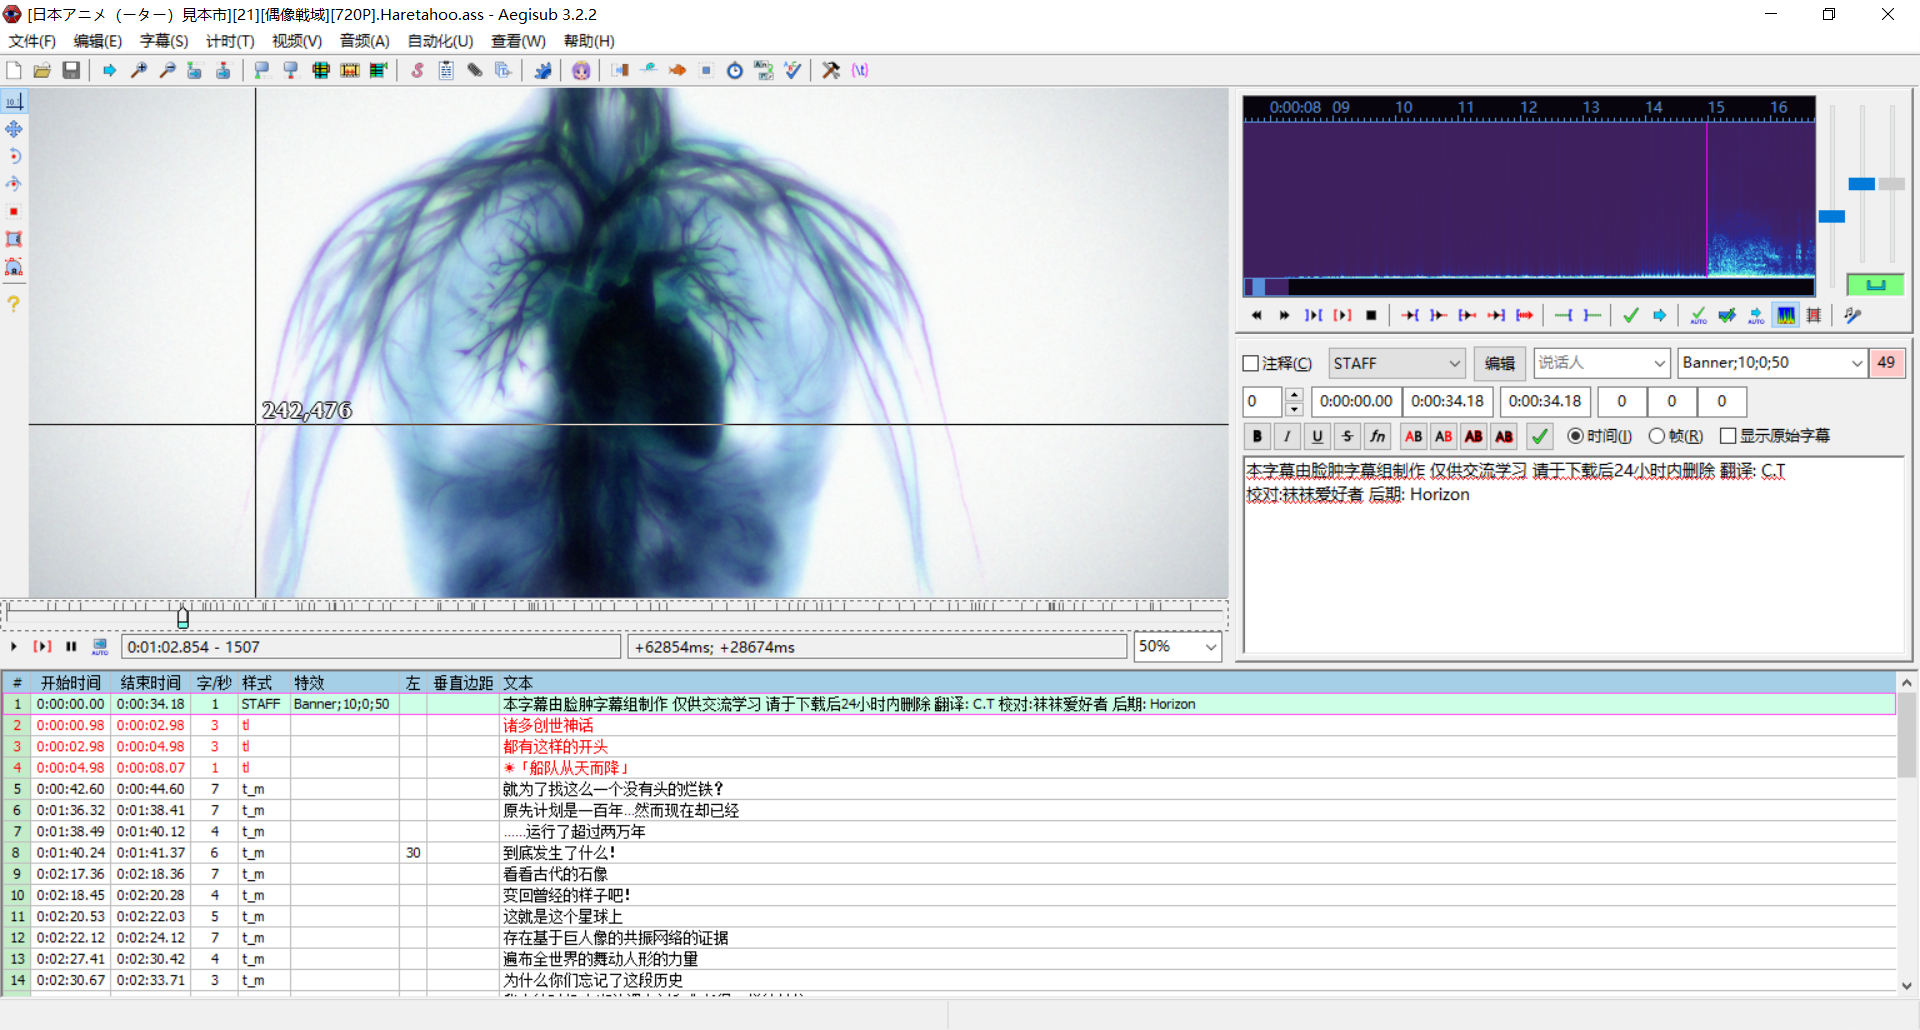Zoom out video with the minus magnifier
1920x1030 pixels.
[167, 70]
